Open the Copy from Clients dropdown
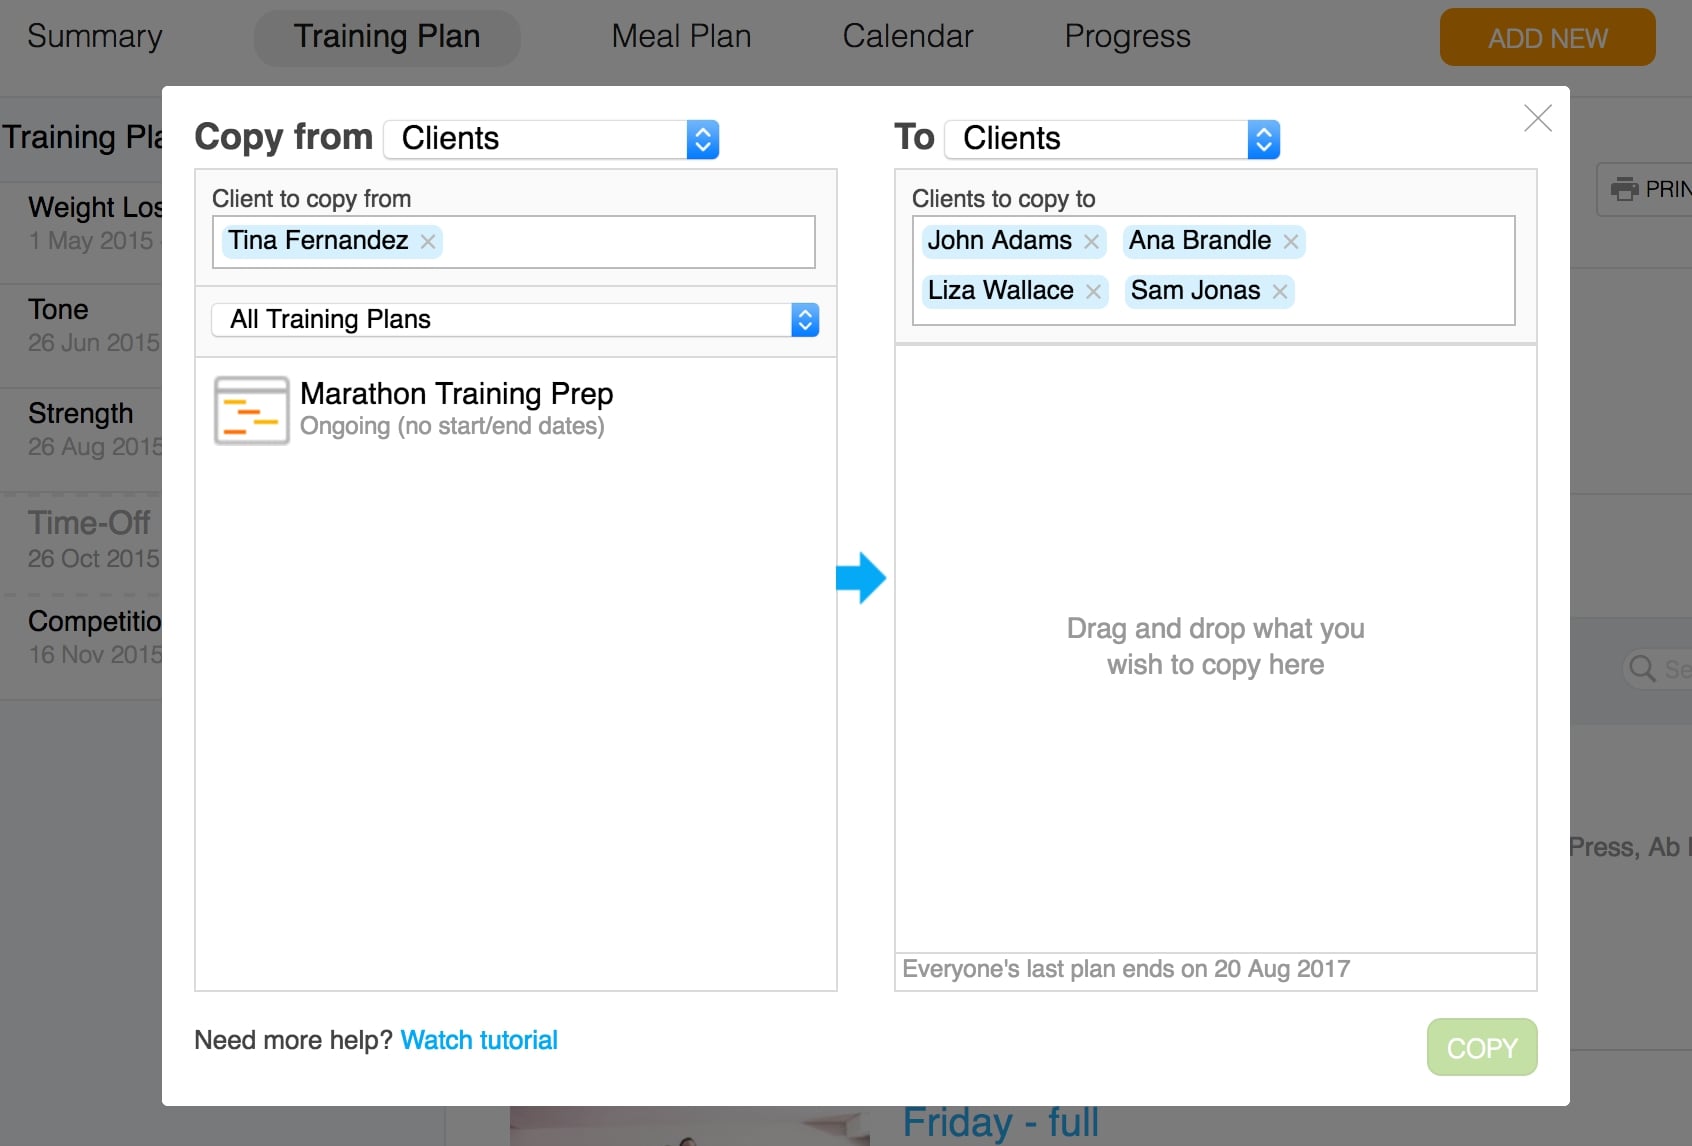Screen dimensions: 1692x1146 tap(552, 139)
